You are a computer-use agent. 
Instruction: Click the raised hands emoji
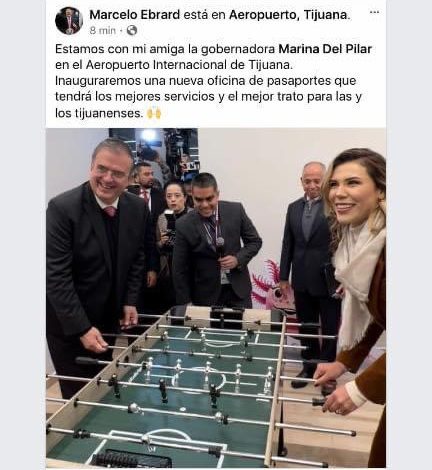point(154,113)
